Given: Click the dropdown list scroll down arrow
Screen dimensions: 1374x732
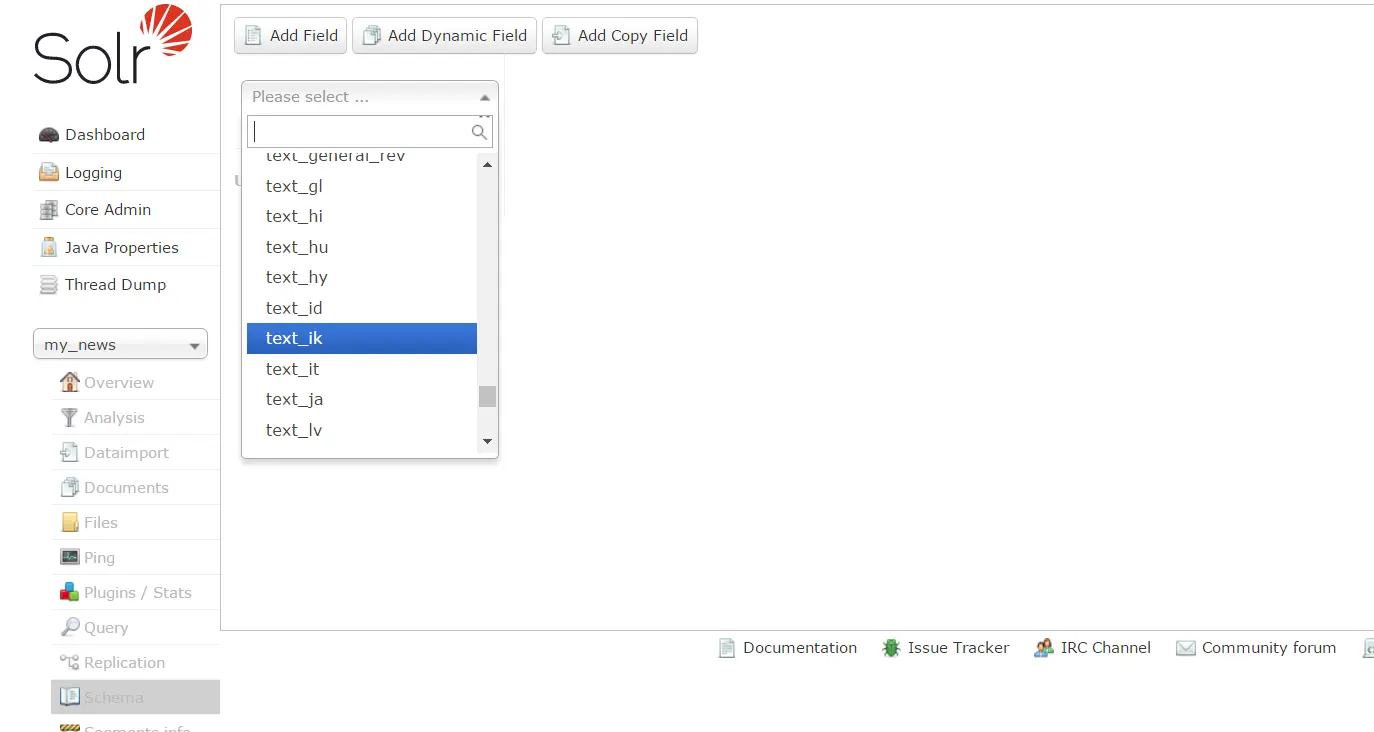Looking at the screenshot, I should coord(487,441).
